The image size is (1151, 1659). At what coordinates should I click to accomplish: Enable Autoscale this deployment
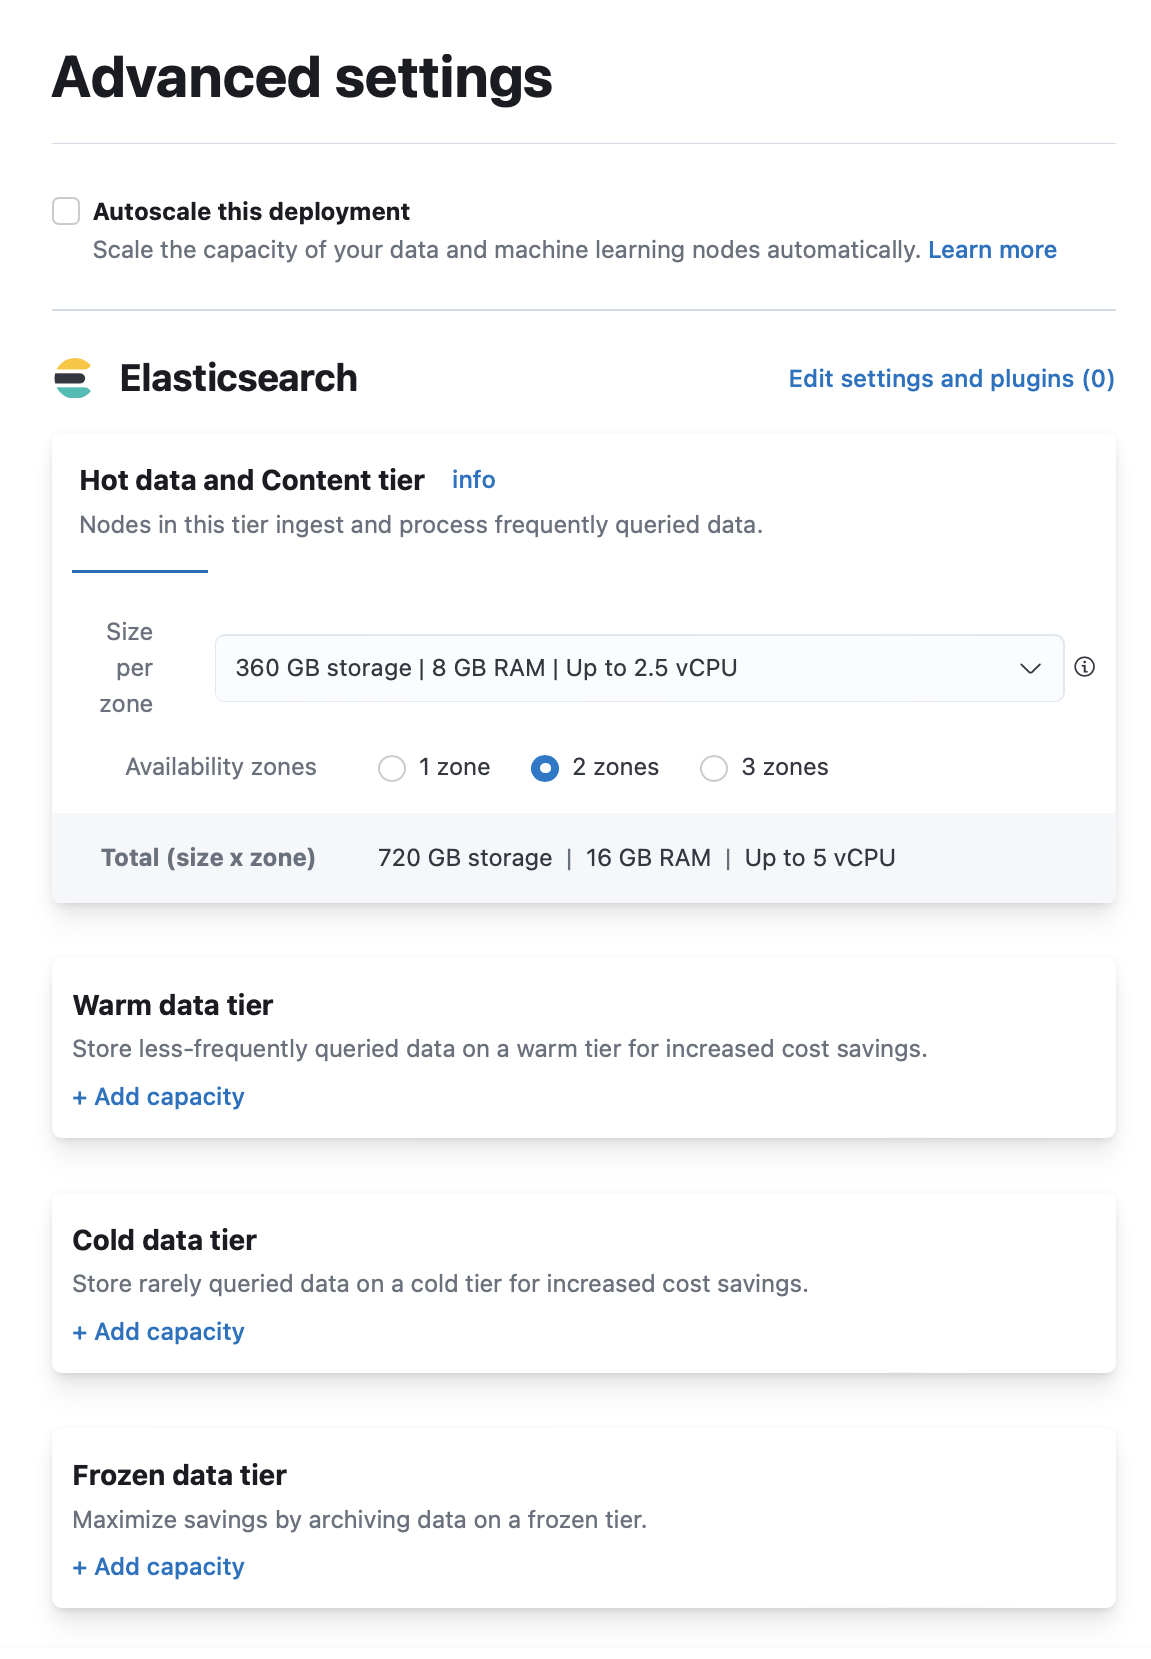(66, 211)
